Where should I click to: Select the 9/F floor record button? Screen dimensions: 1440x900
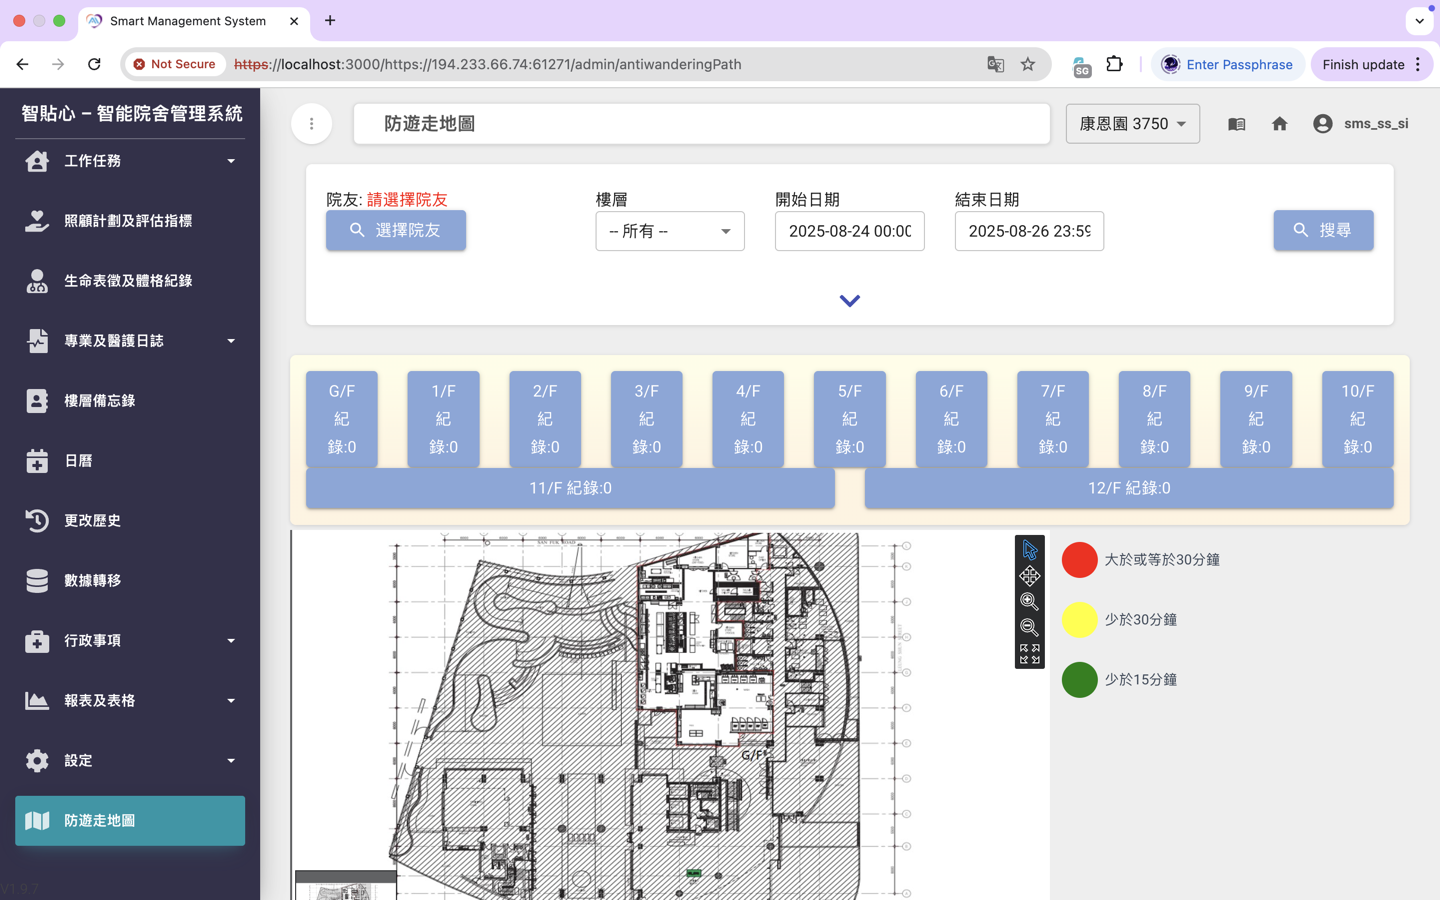1256,419
